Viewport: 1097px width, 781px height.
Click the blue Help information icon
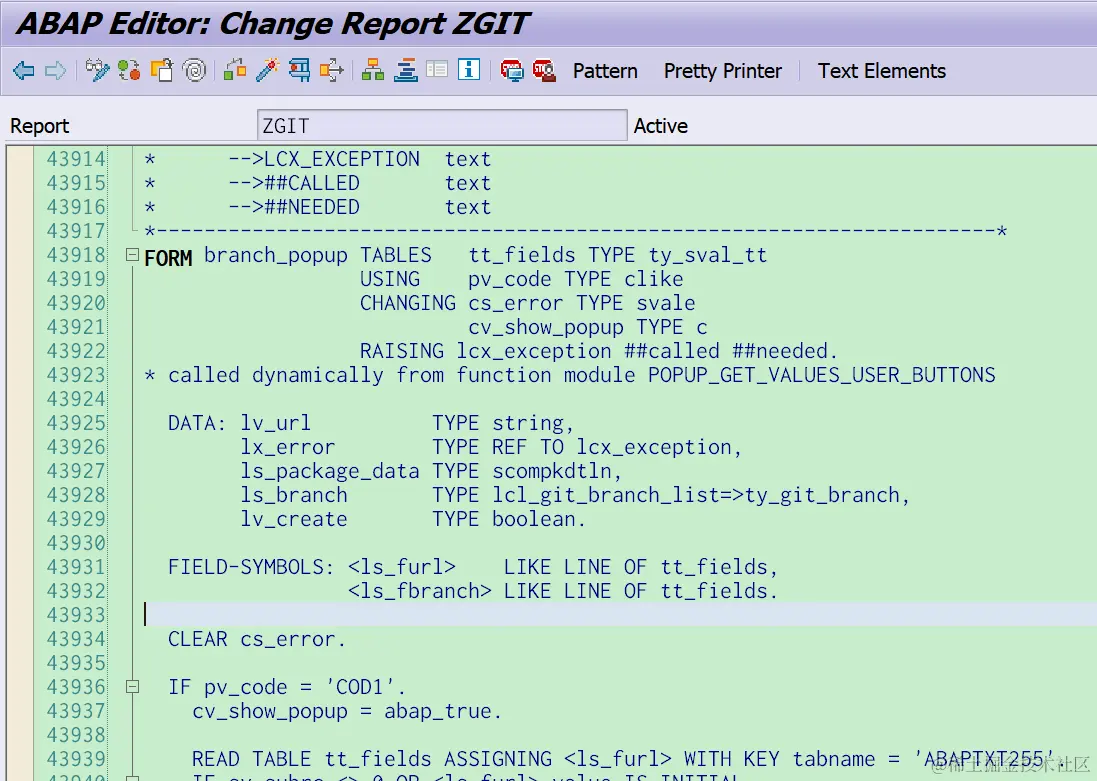(x=469, y=69)
